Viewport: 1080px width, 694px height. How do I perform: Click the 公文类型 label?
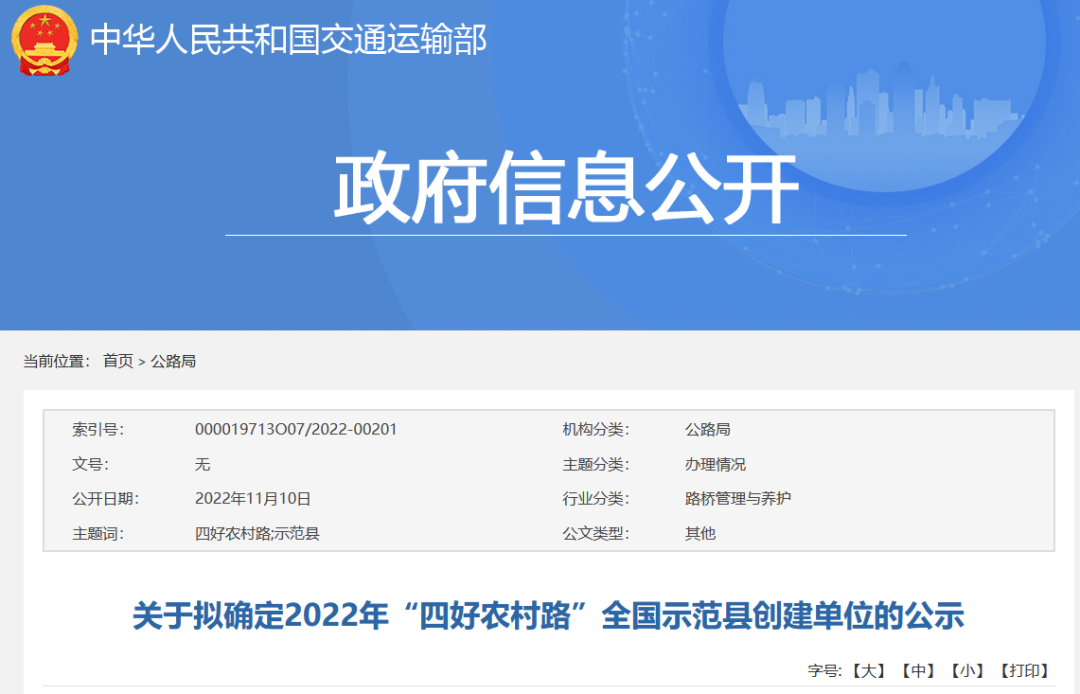pyautogui.click(x=596, y=534)
